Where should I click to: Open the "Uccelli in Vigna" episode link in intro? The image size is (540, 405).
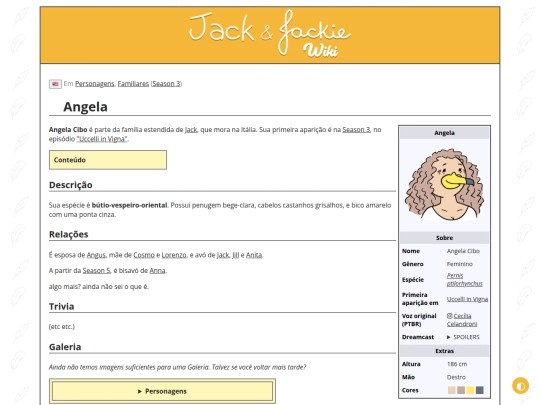click(x=102, y=139)
